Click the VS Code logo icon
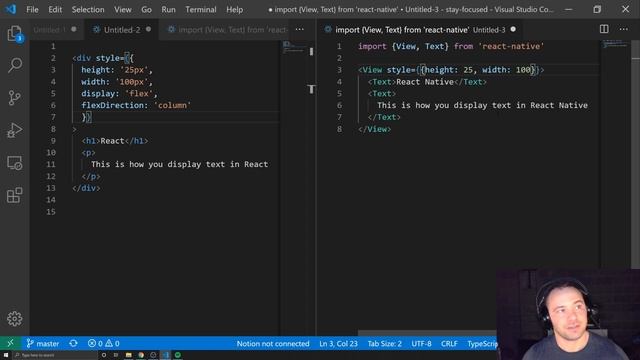The width and height of the screenshot is (640, 360). click(11, 9)
